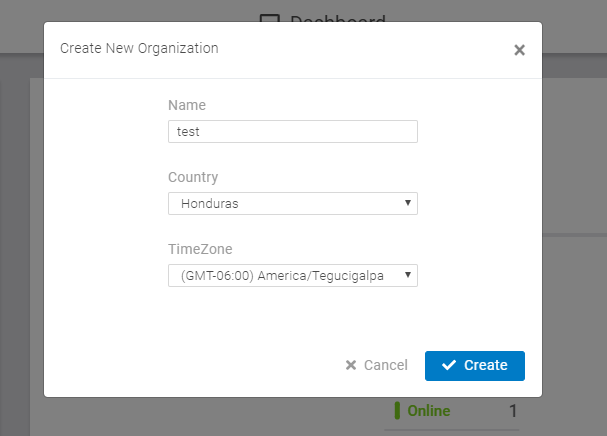The height and width of the screenshot is (436, 607).
Task: Click the arrow of the TimeZone dropdown
Action: point(408,275)
